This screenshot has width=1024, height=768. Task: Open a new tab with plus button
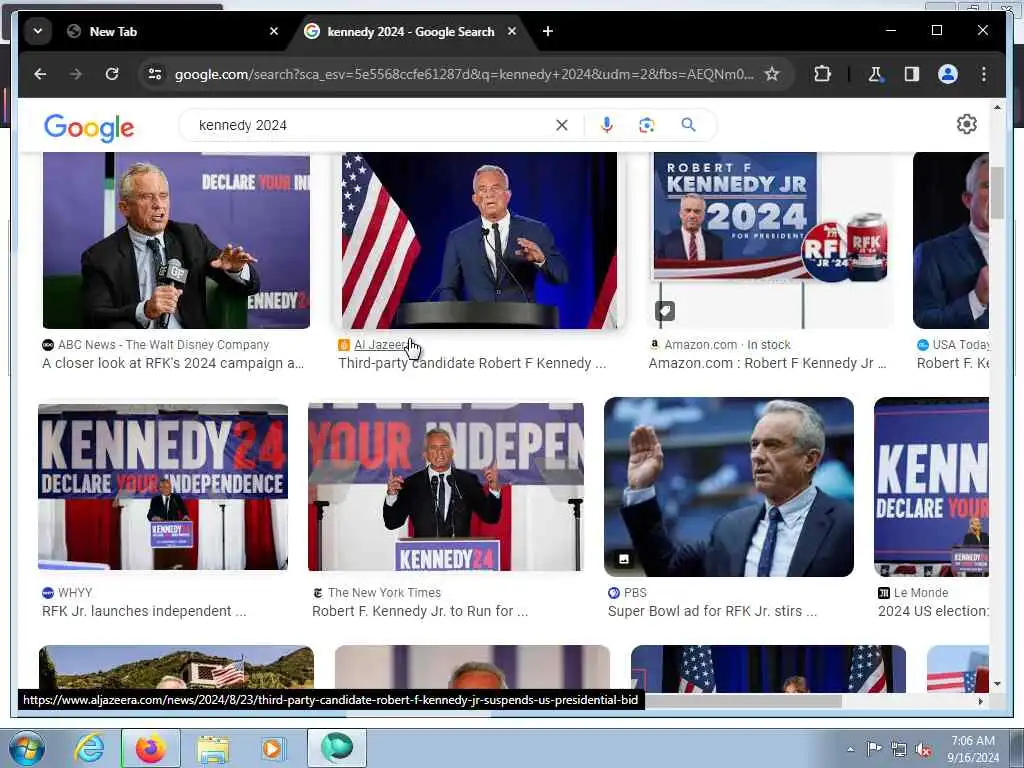click(x=548, y=31)
